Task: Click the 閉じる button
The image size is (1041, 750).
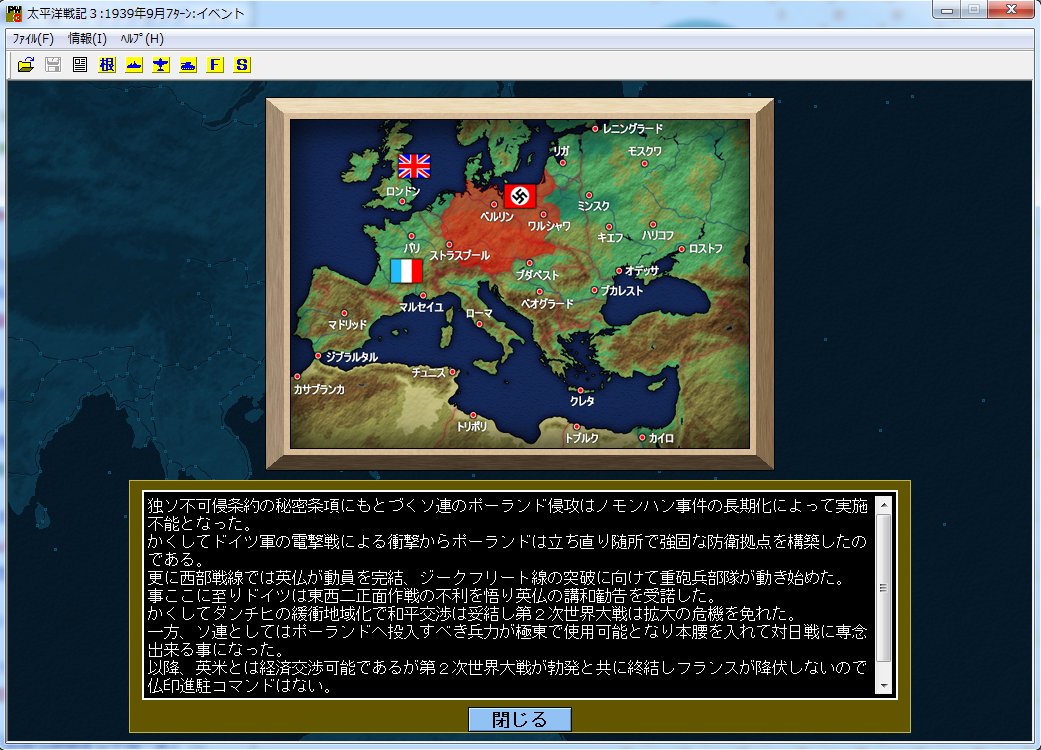Action: click(520, 719)
